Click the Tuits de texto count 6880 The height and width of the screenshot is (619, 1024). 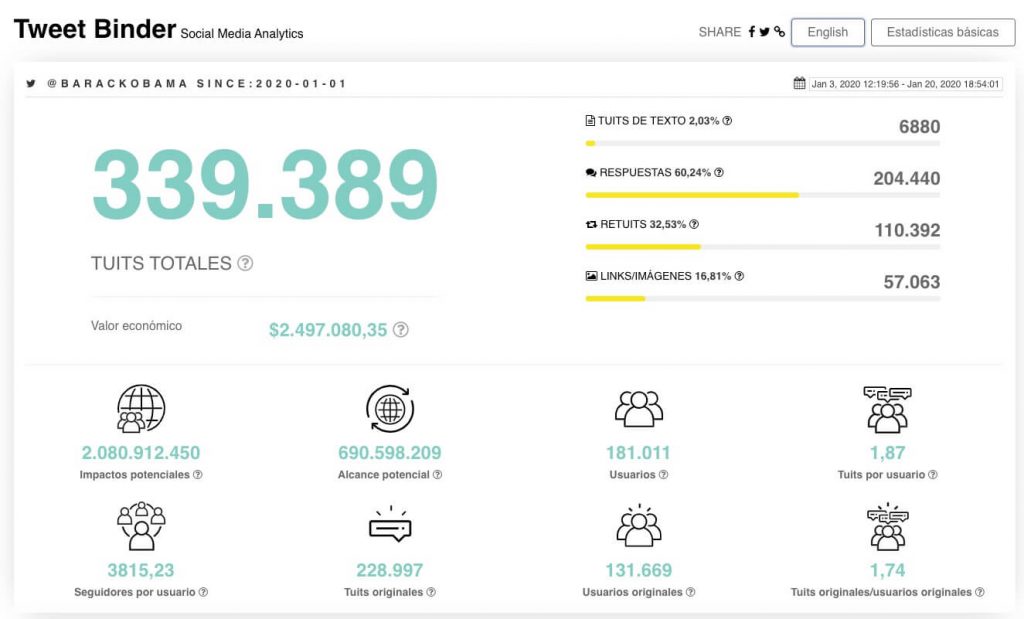tap(920, 127)
